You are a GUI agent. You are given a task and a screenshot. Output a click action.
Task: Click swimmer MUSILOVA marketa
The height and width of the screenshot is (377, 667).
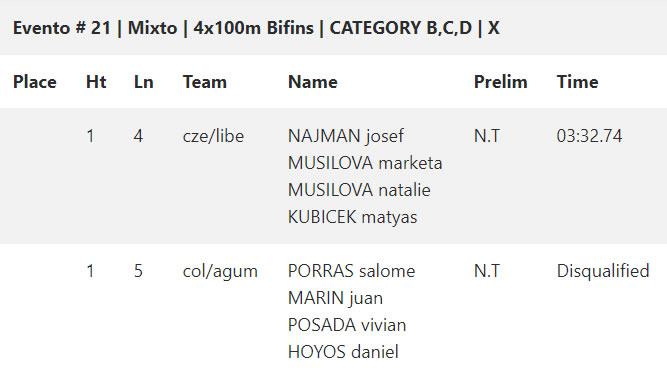coord(365,163)
